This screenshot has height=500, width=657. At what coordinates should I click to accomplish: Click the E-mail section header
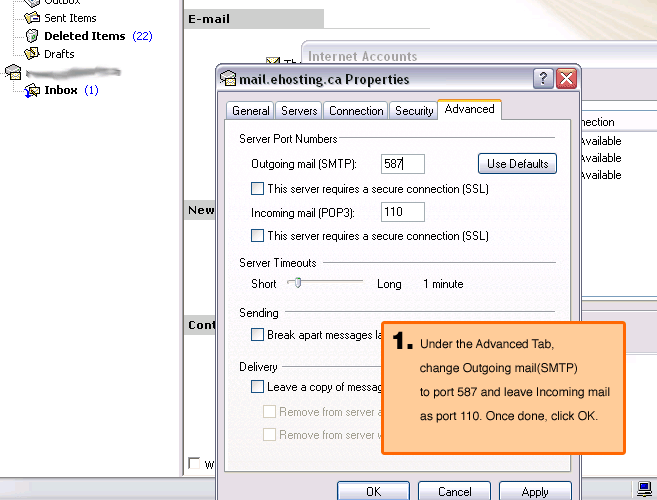coord(253,19)
